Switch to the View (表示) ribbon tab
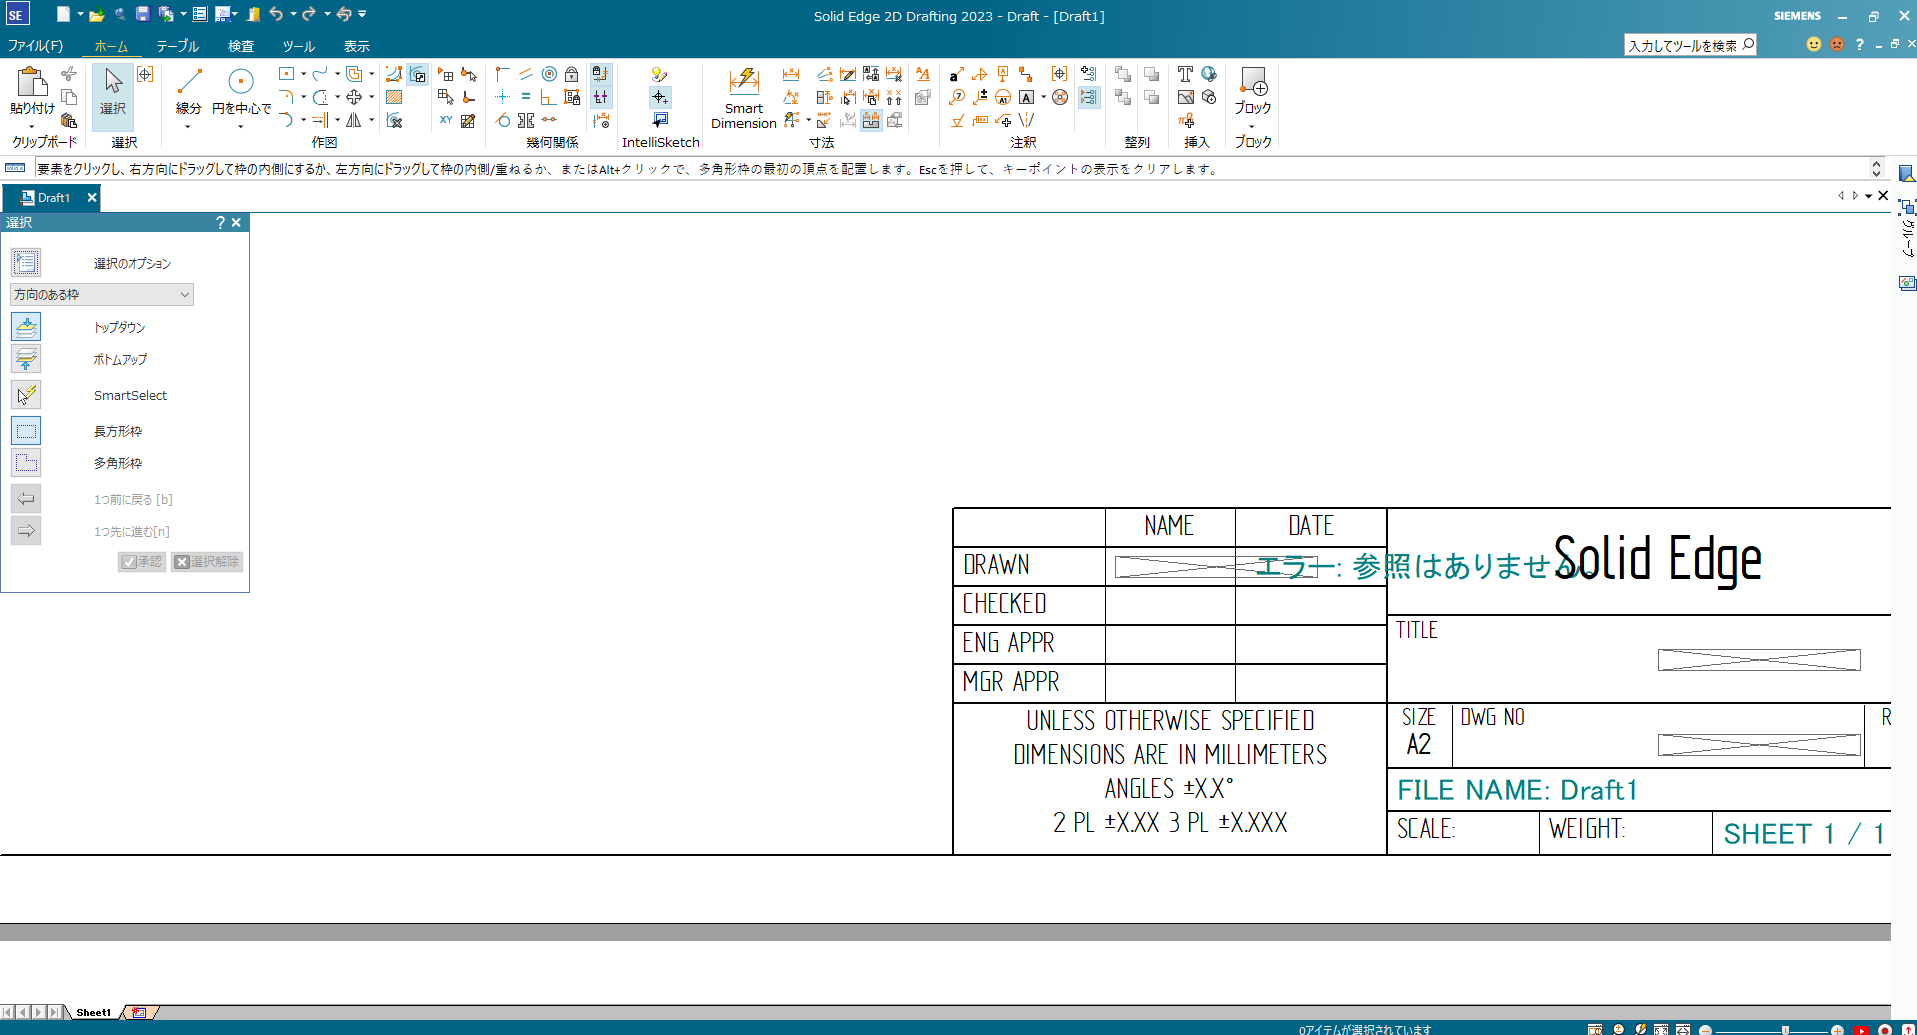Image resolution: width=1917 pixels, height=1035 pixels. (357, 46)
